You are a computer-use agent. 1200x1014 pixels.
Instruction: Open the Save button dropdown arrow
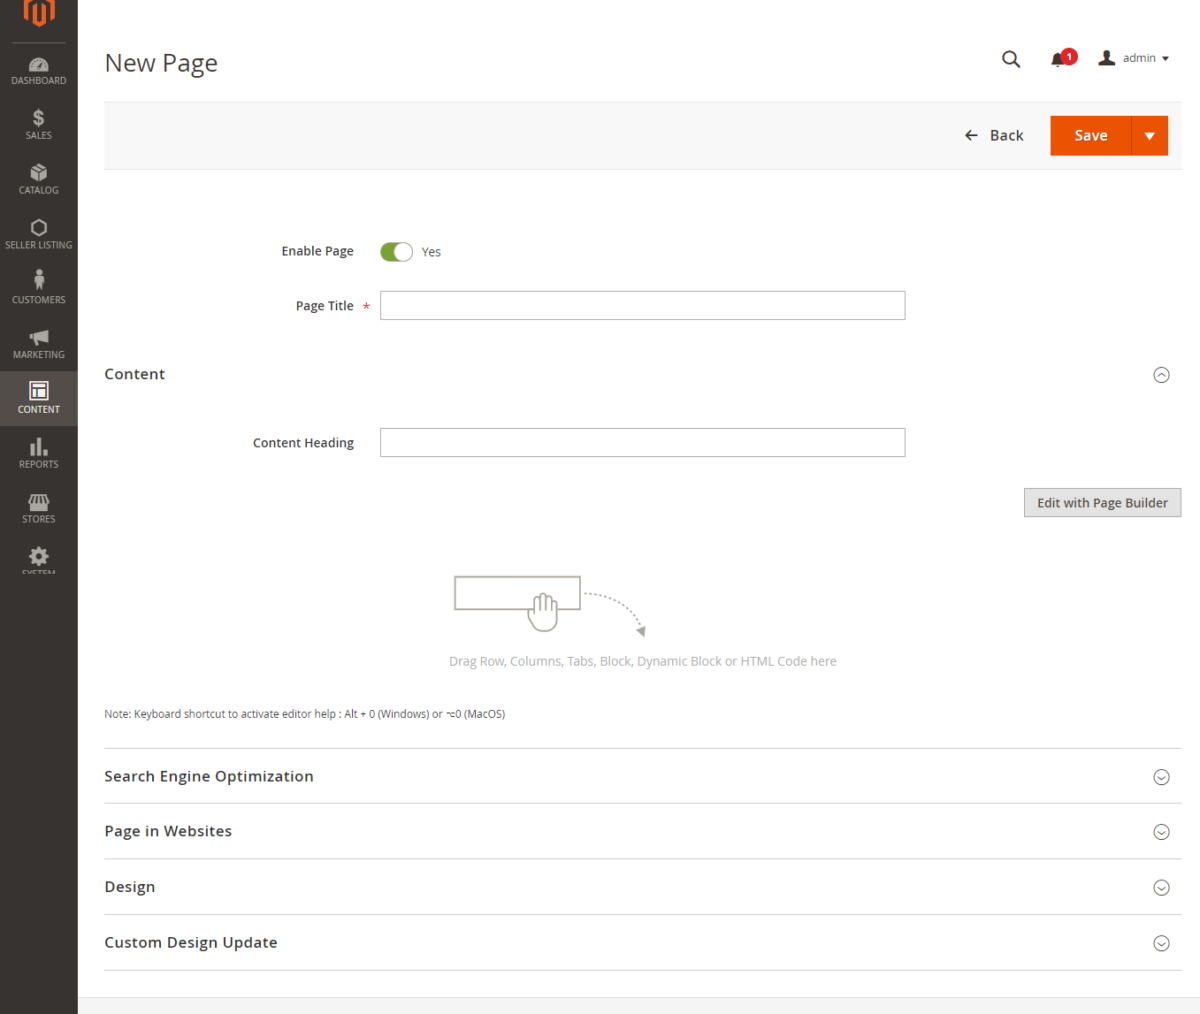[x=1150, y=136]
